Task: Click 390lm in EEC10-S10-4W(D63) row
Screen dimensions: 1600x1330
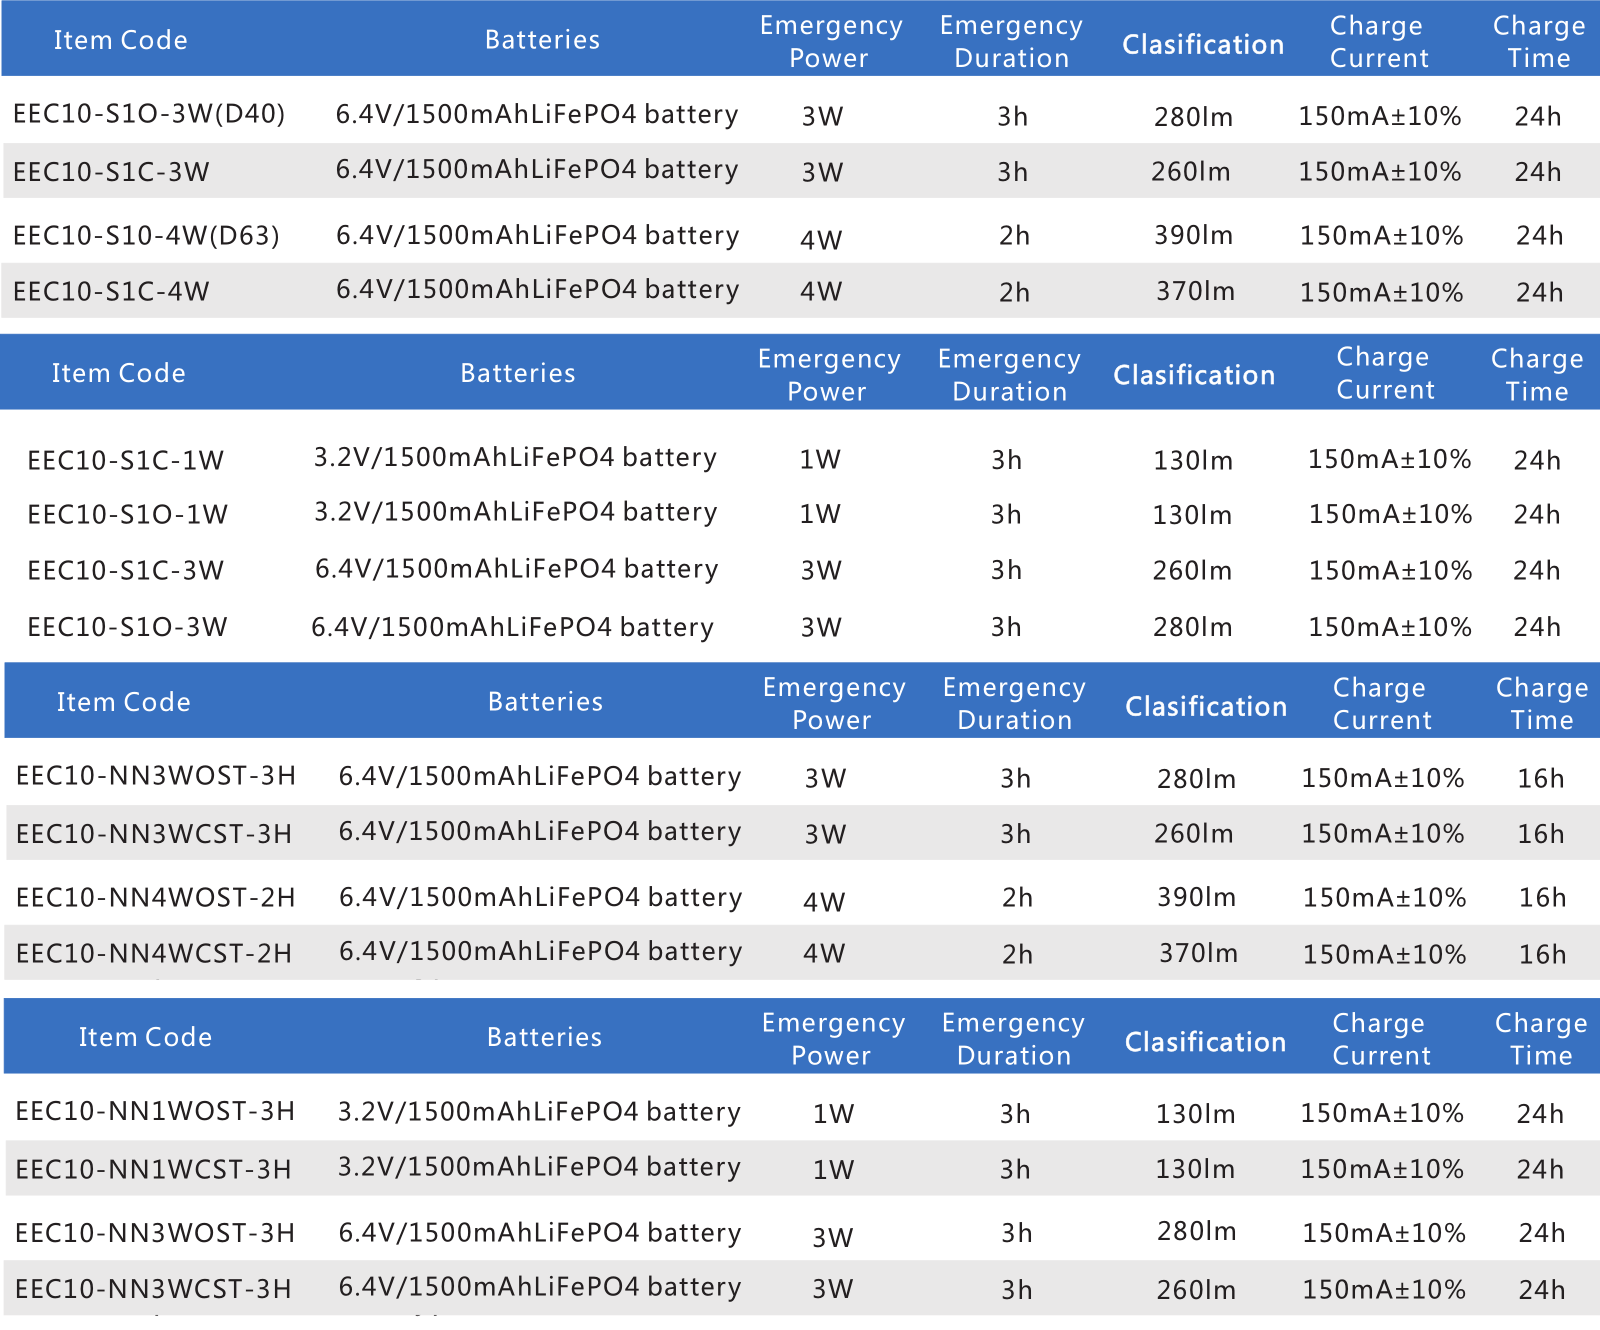Action: [x=1193, y=236]
